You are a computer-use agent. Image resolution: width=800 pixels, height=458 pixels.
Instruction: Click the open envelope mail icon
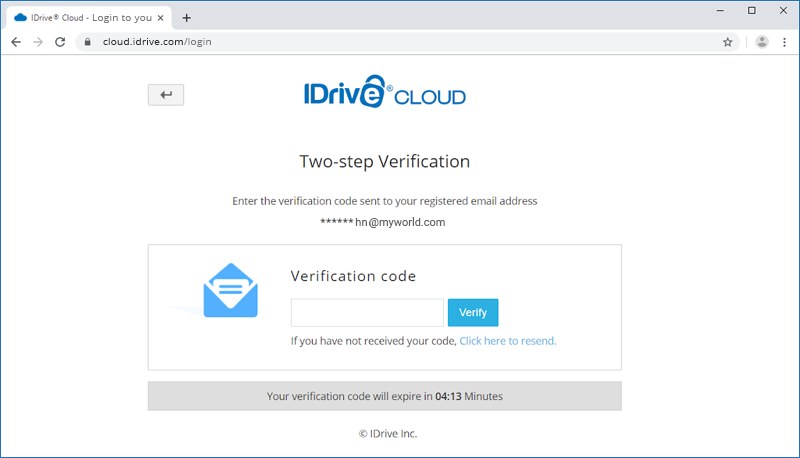pos(230,290)
